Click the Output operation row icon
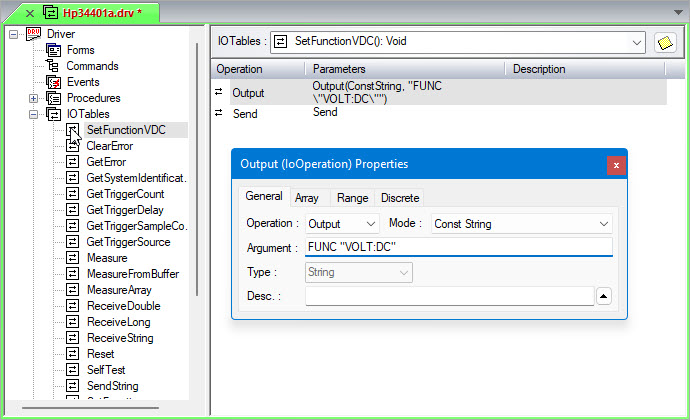Screen dimensions: 690x420 tap(219, 92)
